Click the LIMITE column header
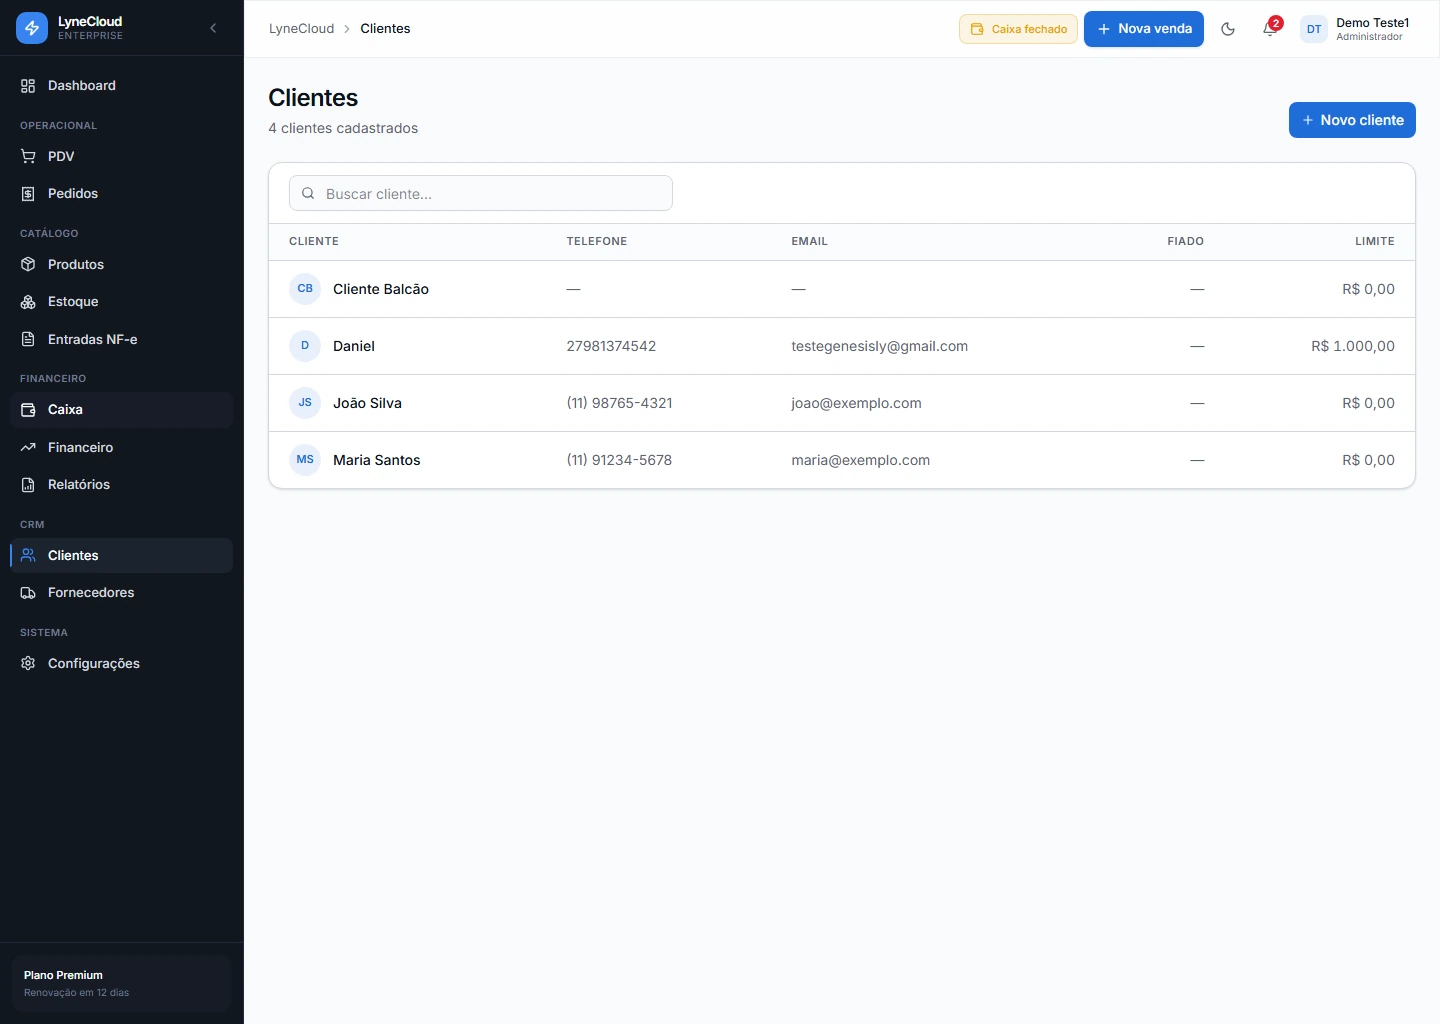Screen dimensions: 1440x1024 [x=1375, y=241]
